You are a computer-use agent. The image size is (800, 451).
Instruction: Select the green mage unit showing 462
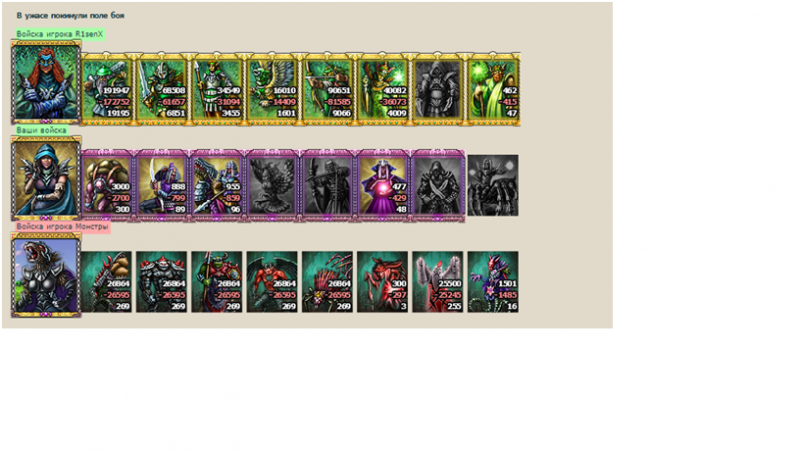493,89
